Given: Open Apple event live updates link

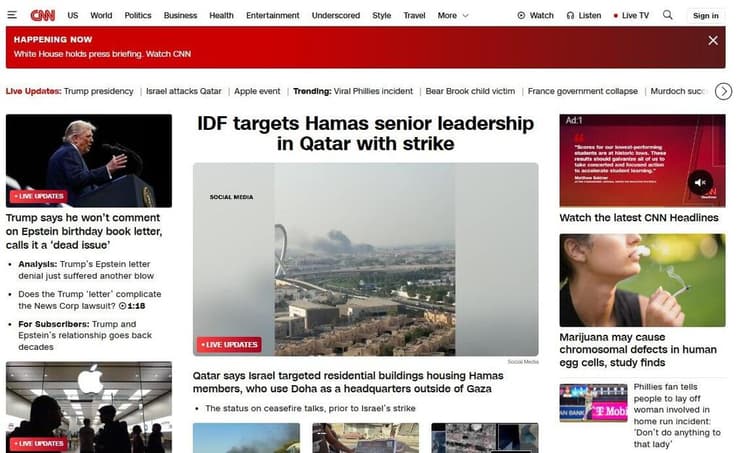Looking at the screenshot, I should (x=257, y=91).
